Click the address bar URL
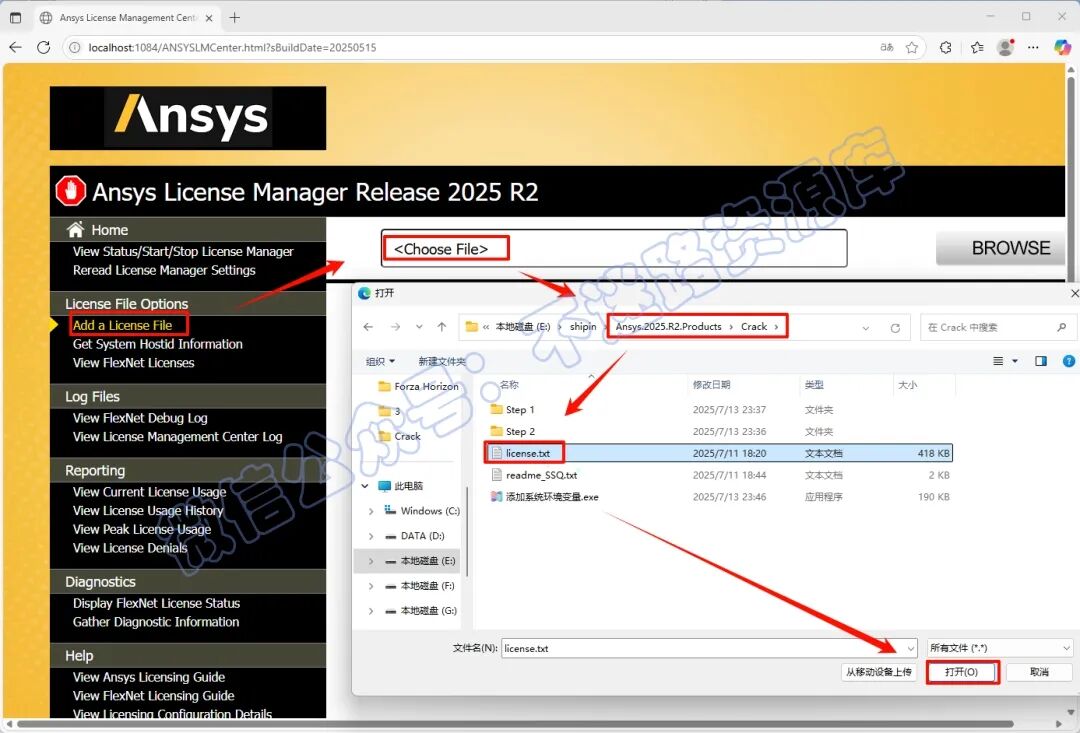The width and height of the screenshot is (1080, 733). 232,48
